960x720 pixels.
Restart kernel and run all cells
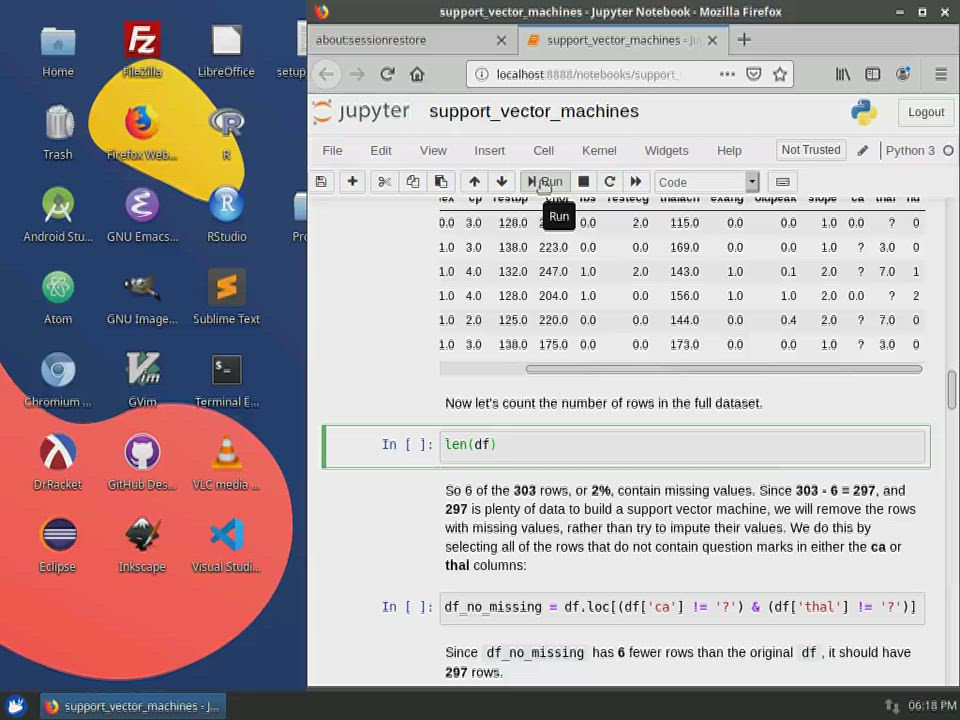pos(636,182)
